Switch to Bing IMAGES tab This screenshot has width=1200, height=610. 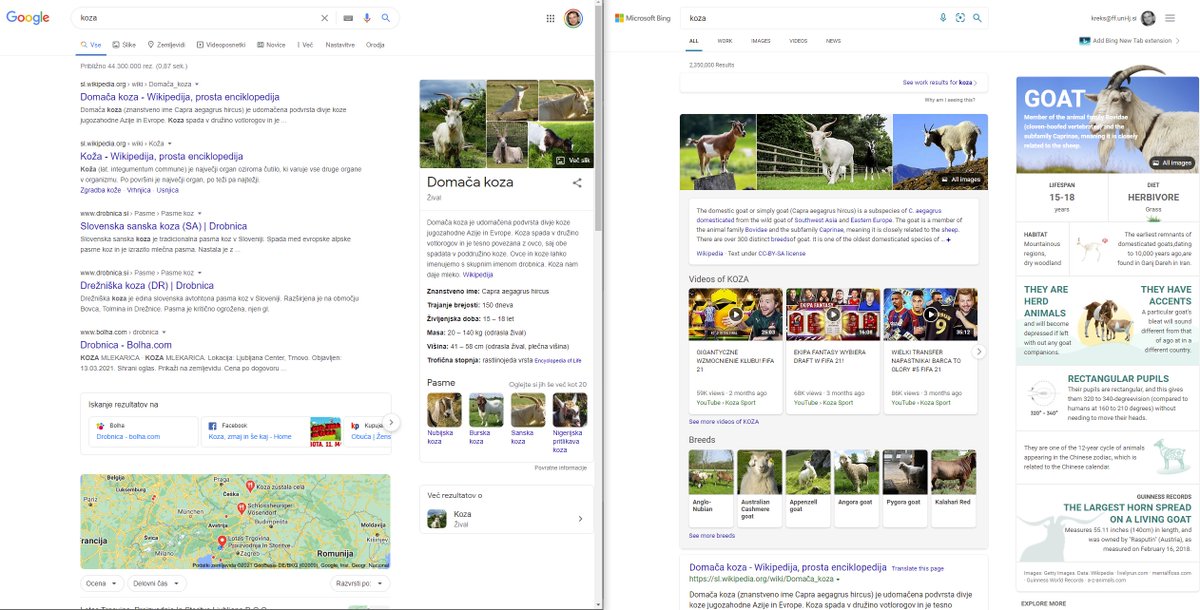(x=761, y=41)
